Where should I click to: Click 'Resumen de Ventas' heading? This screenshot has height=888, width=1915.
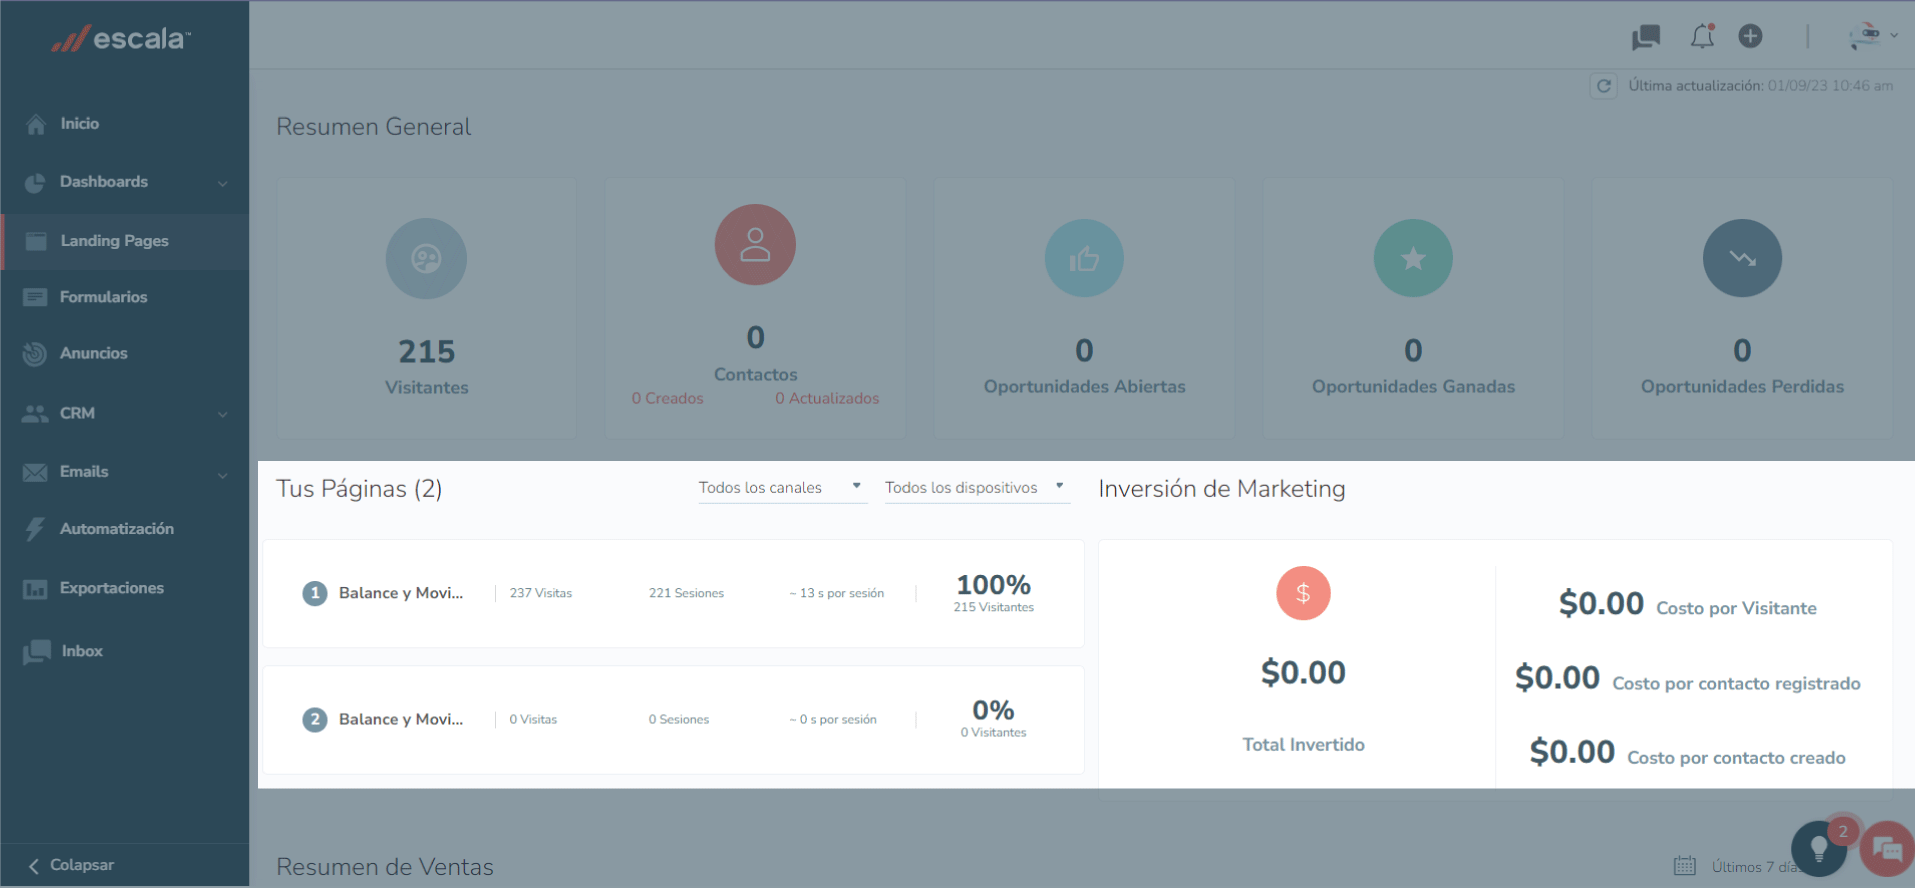[x=385, y=867]
